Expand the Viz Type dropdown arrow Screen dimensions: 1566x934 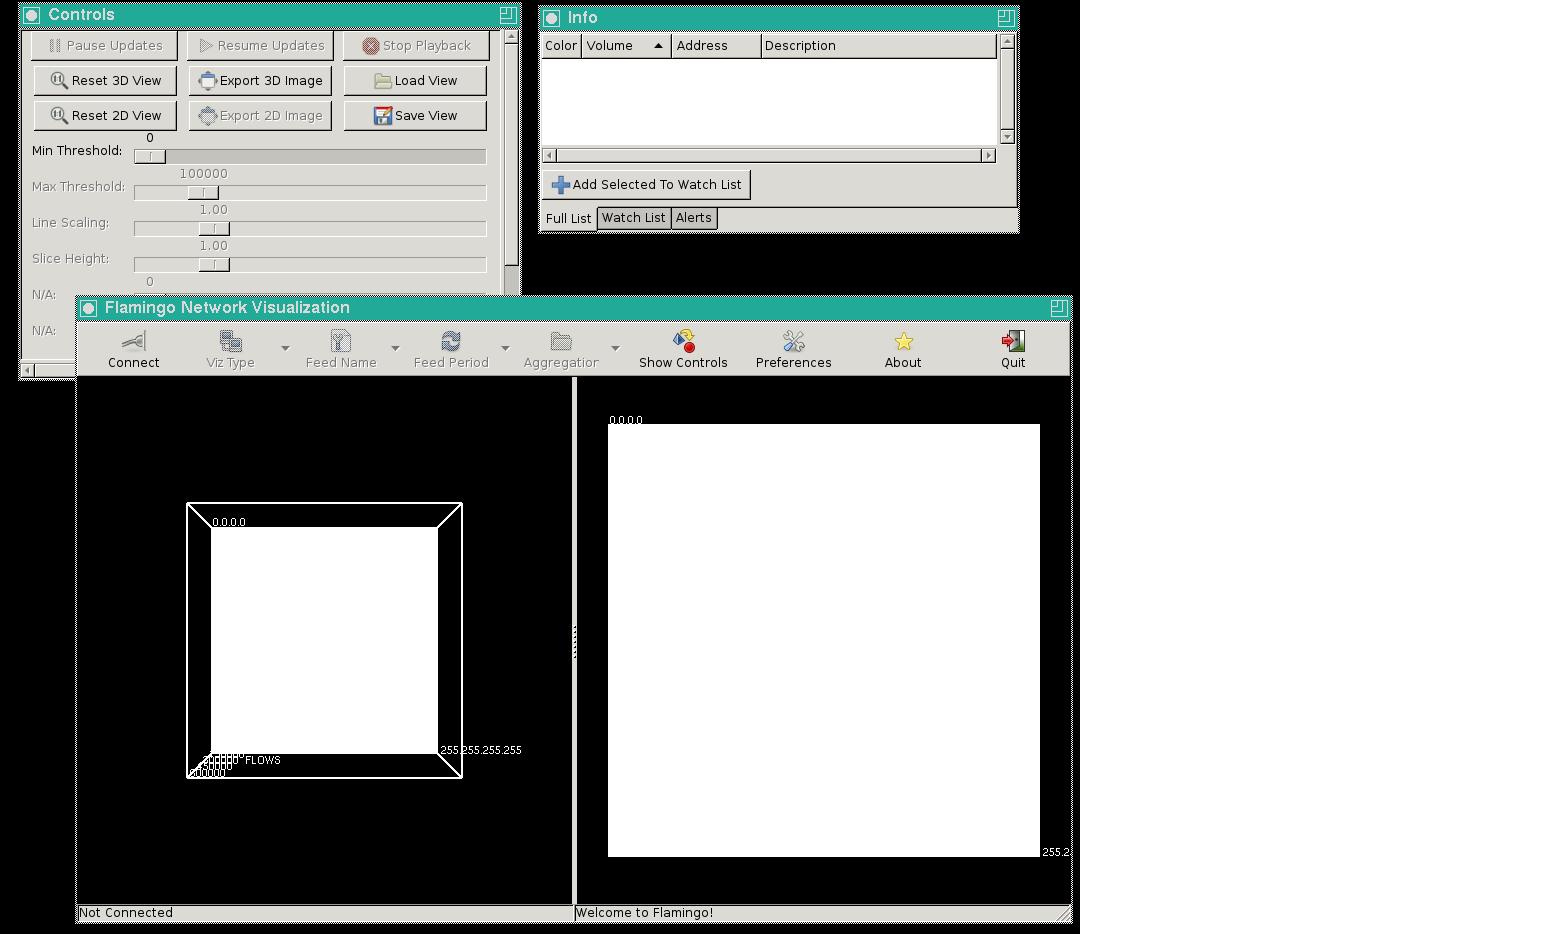285,348
